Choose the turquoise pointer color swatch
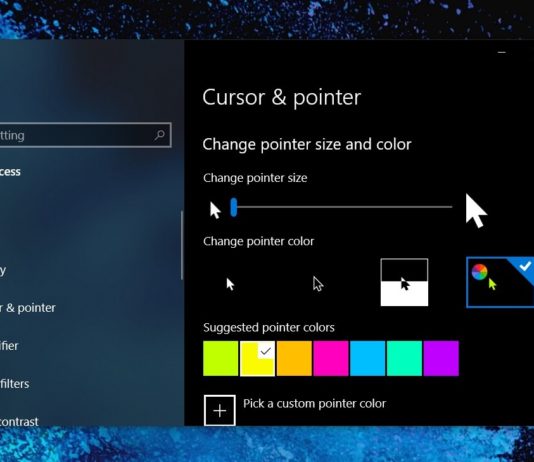This screenshot has width=534, height=462. (x=405, y=359)
